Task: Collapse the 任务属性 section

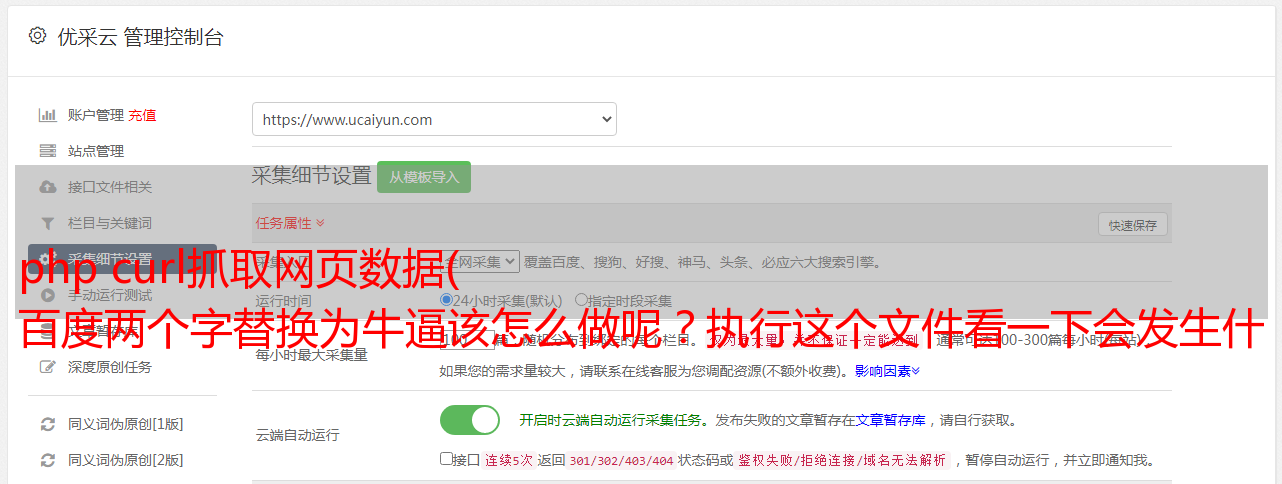Action: tap(290, 223)
